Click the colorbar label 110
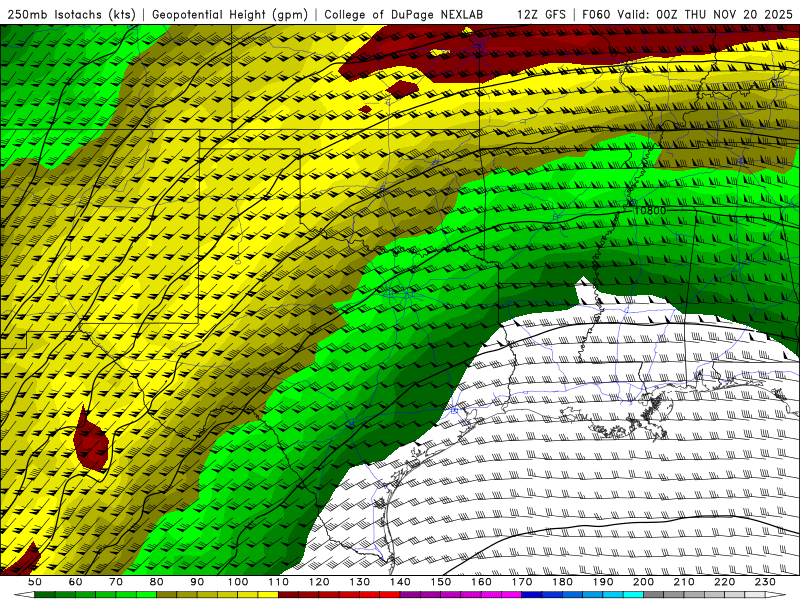This screenshot has width=800, height=600. (279, 582)
